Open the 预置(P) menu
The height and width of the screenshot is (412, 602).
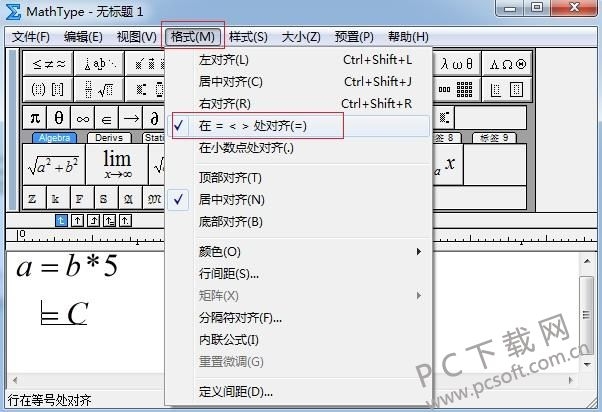(x=354, y=37)
